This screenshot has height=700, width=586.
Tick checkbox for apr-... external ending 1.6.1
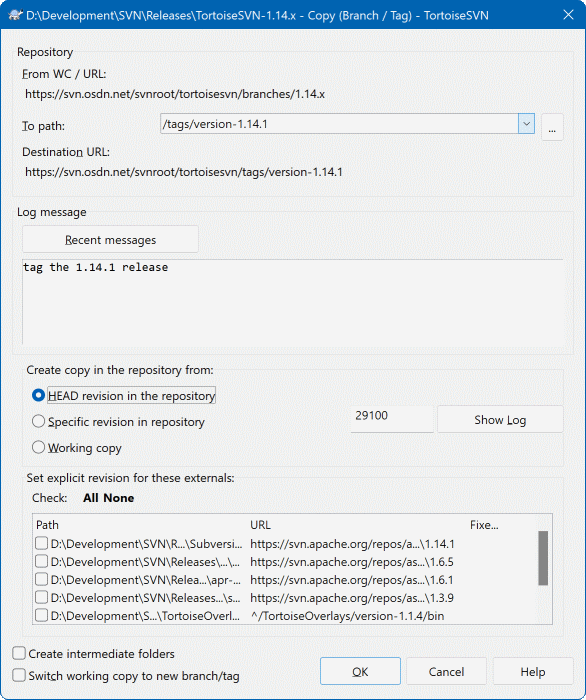point(42,579)
